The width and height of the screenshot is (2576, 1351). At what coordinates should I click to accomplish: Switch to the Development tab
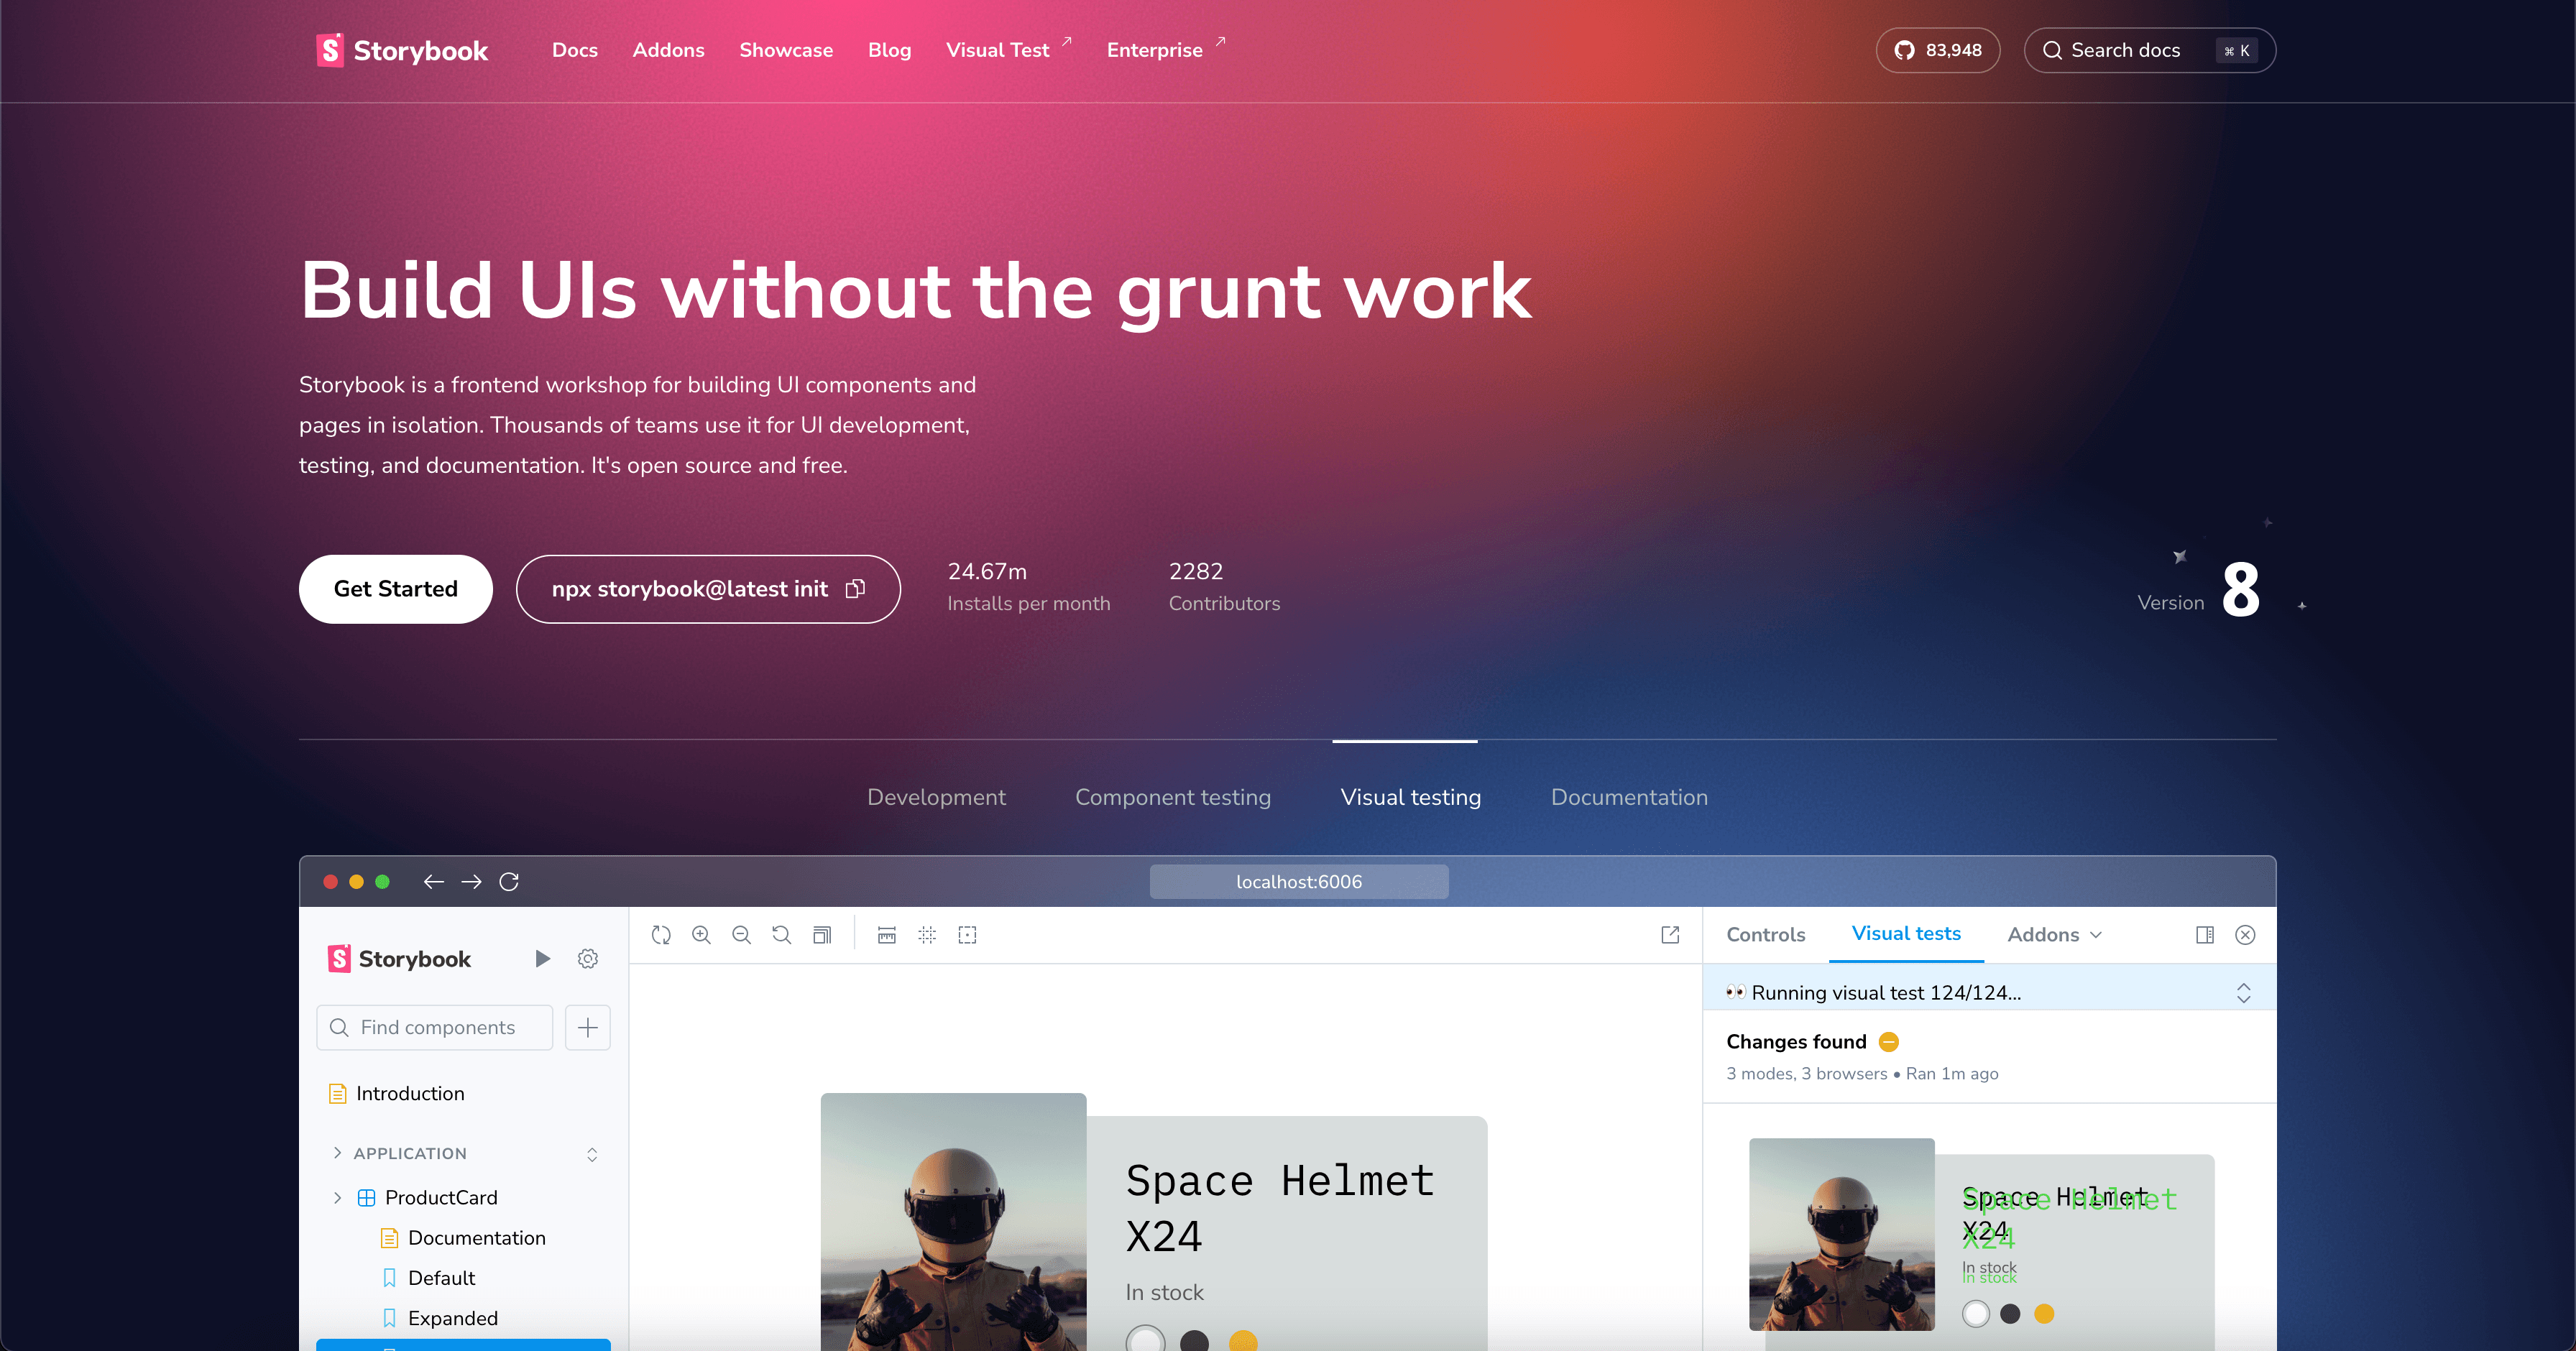click(936, 797)
